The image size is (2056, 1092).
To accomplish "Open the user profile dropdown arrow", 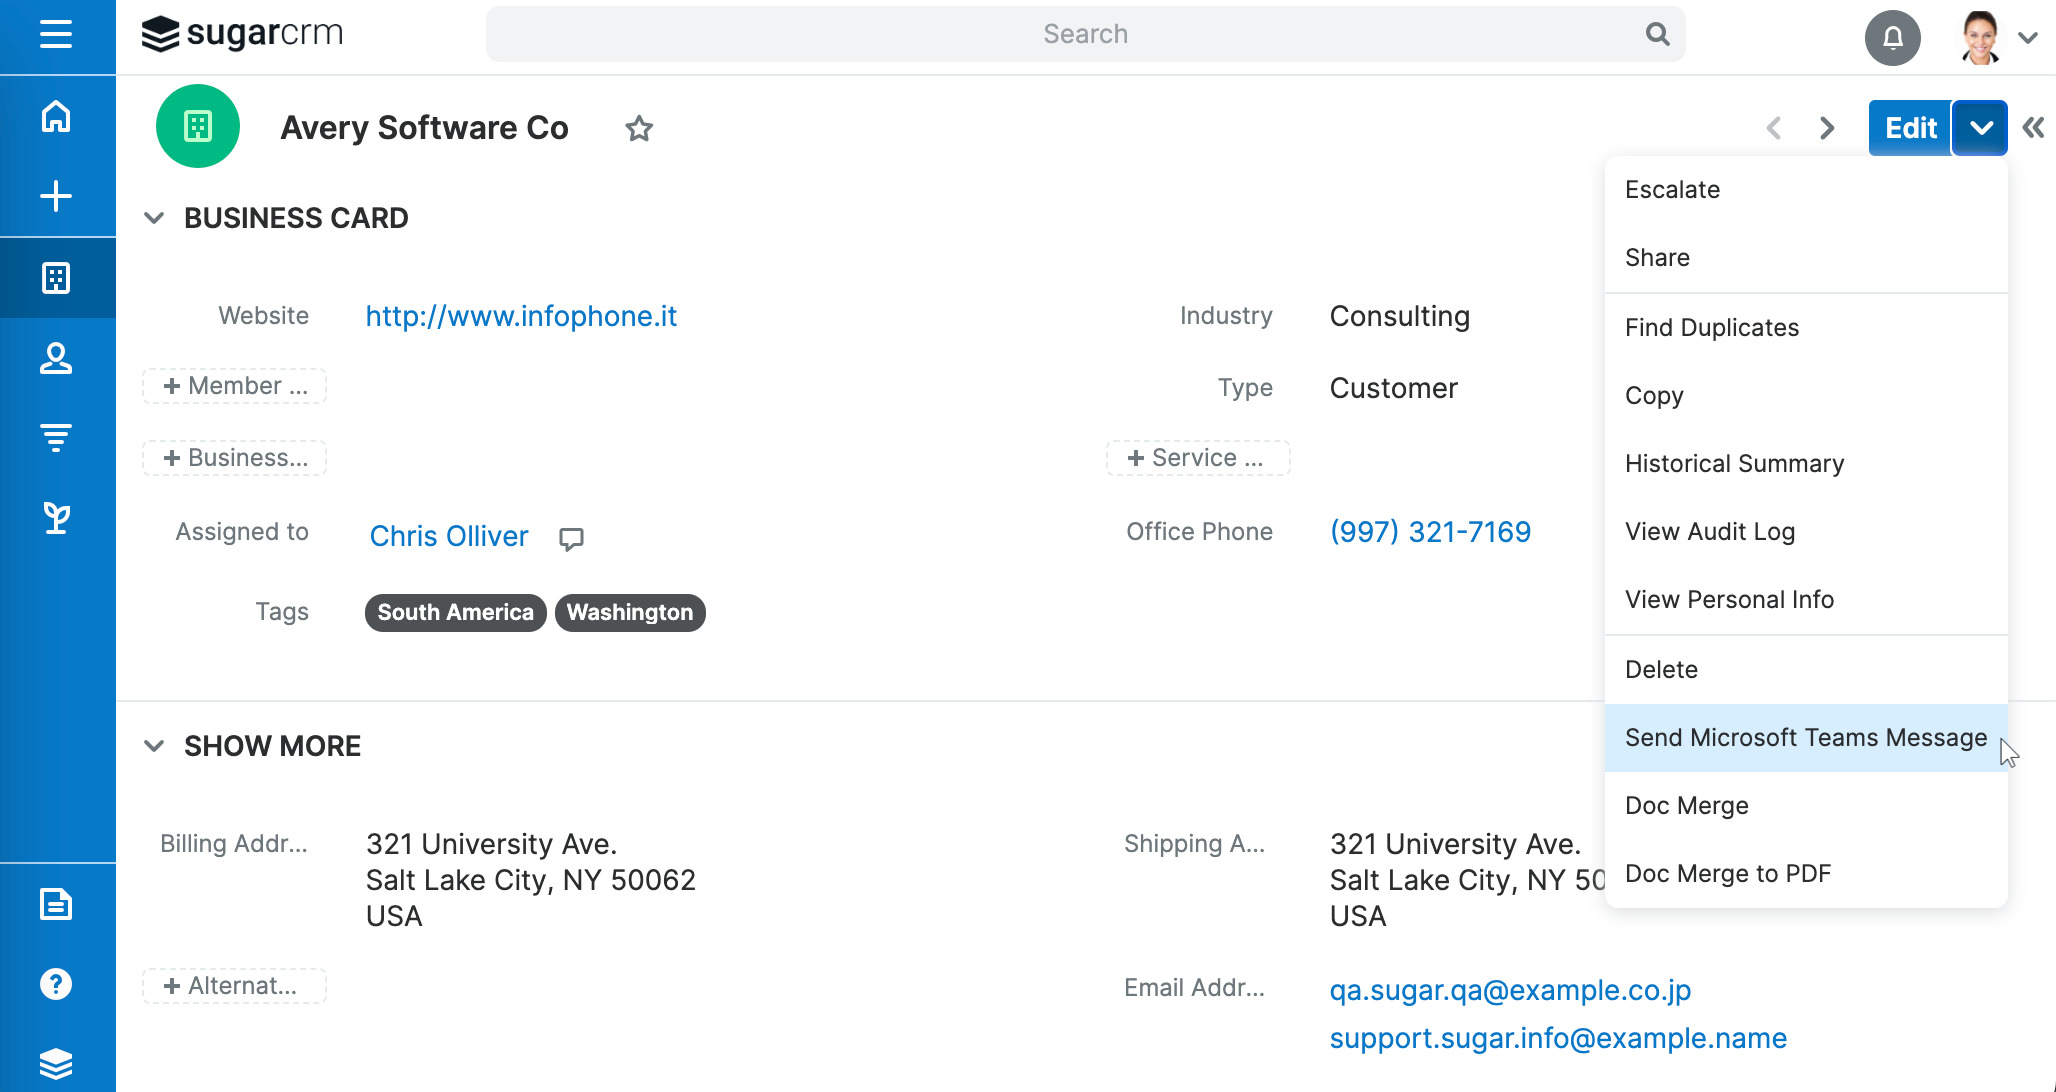I will pyautogui.click(x=2029, y=37).
